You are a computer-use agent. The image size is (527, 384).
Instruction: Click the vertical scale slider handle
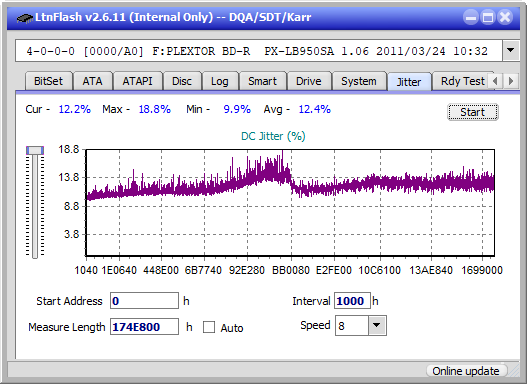pos(35,150)
